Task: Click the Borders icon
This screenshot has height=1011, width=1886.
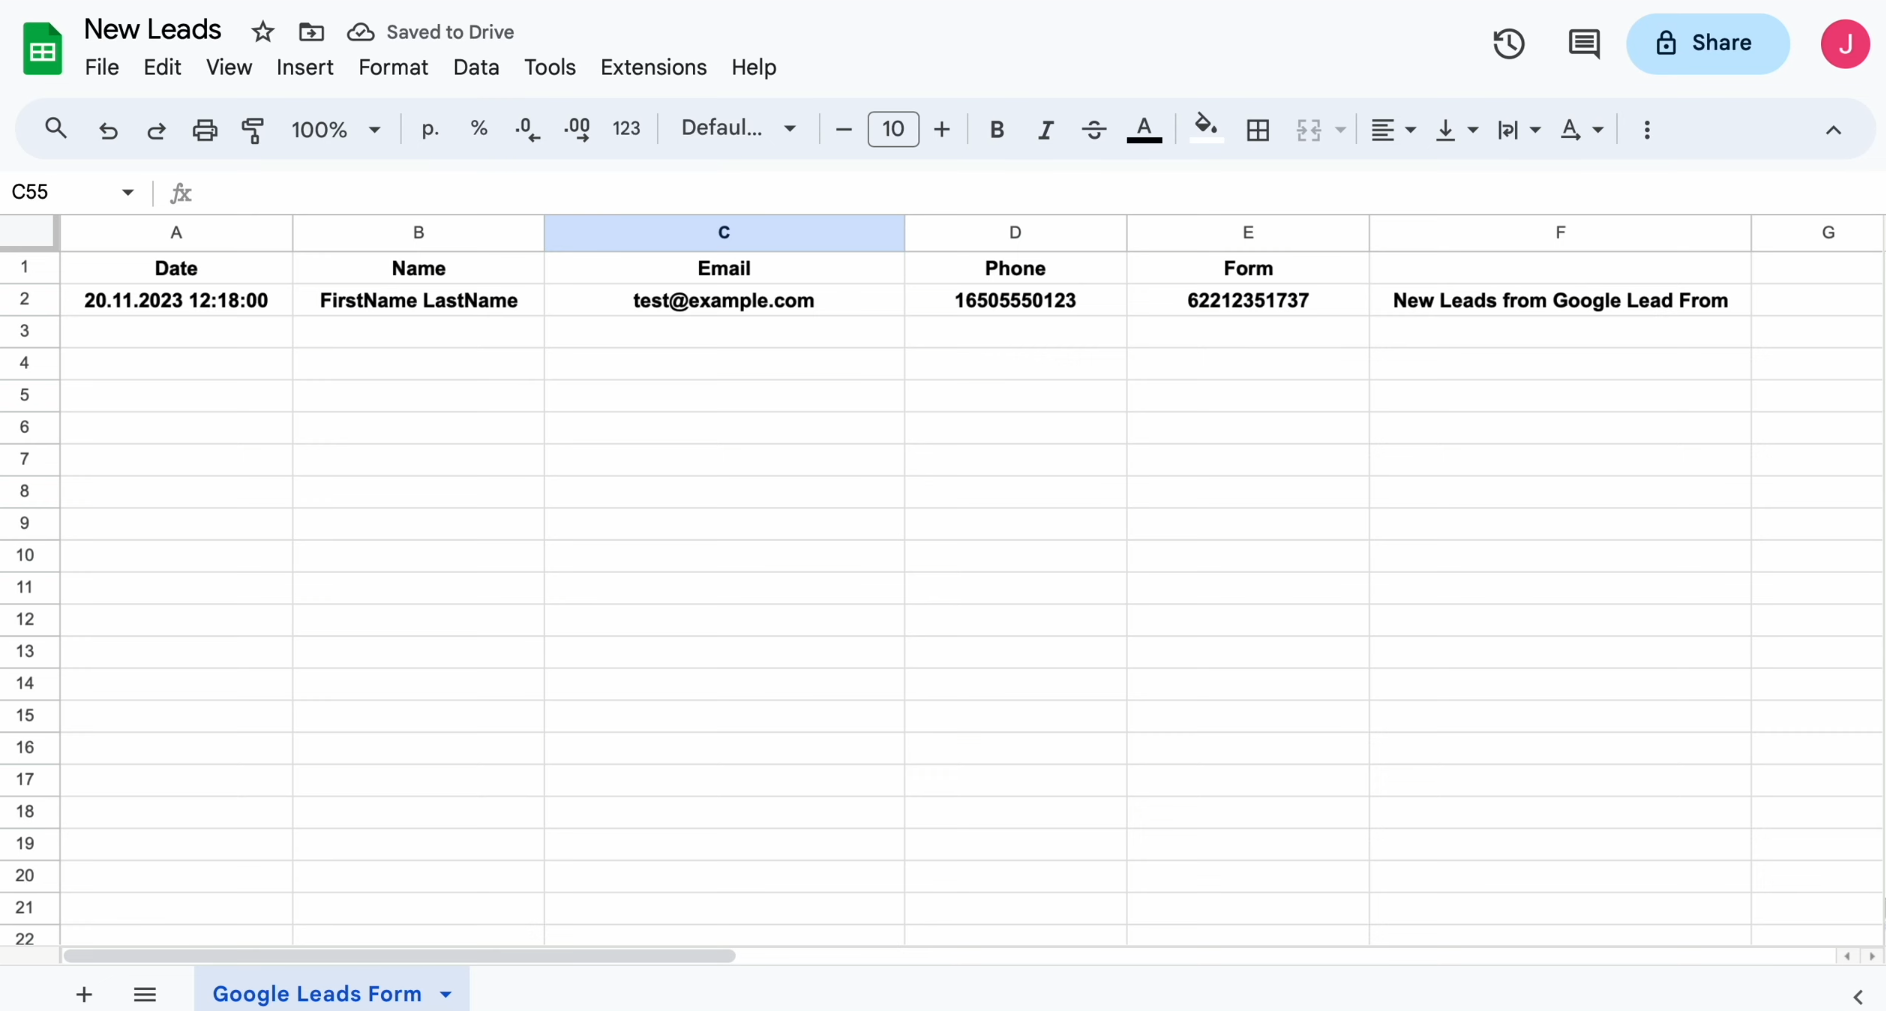Action: tap(1258, 129)
